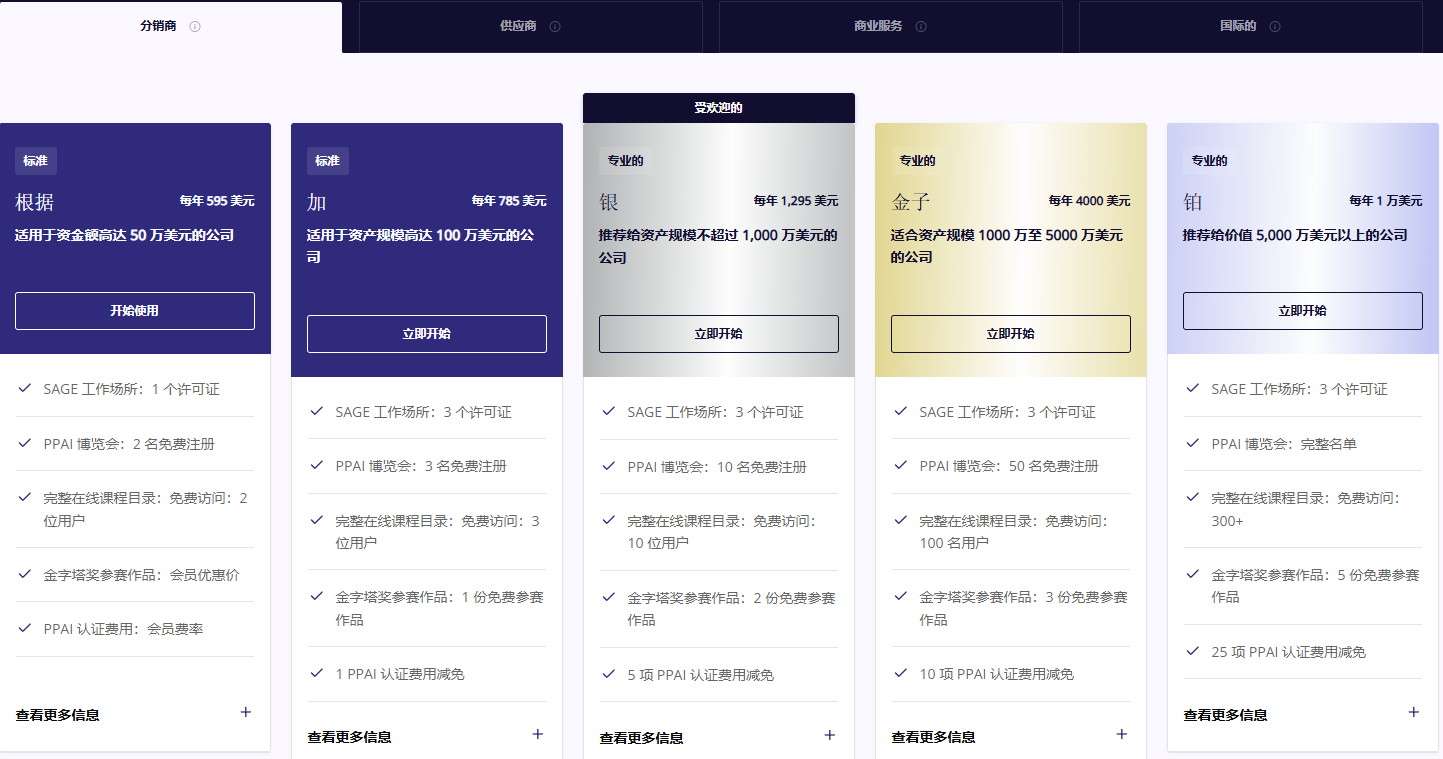Click the checkmark beside 25 项 PPAI 认证费用减免

point(1193,651)
